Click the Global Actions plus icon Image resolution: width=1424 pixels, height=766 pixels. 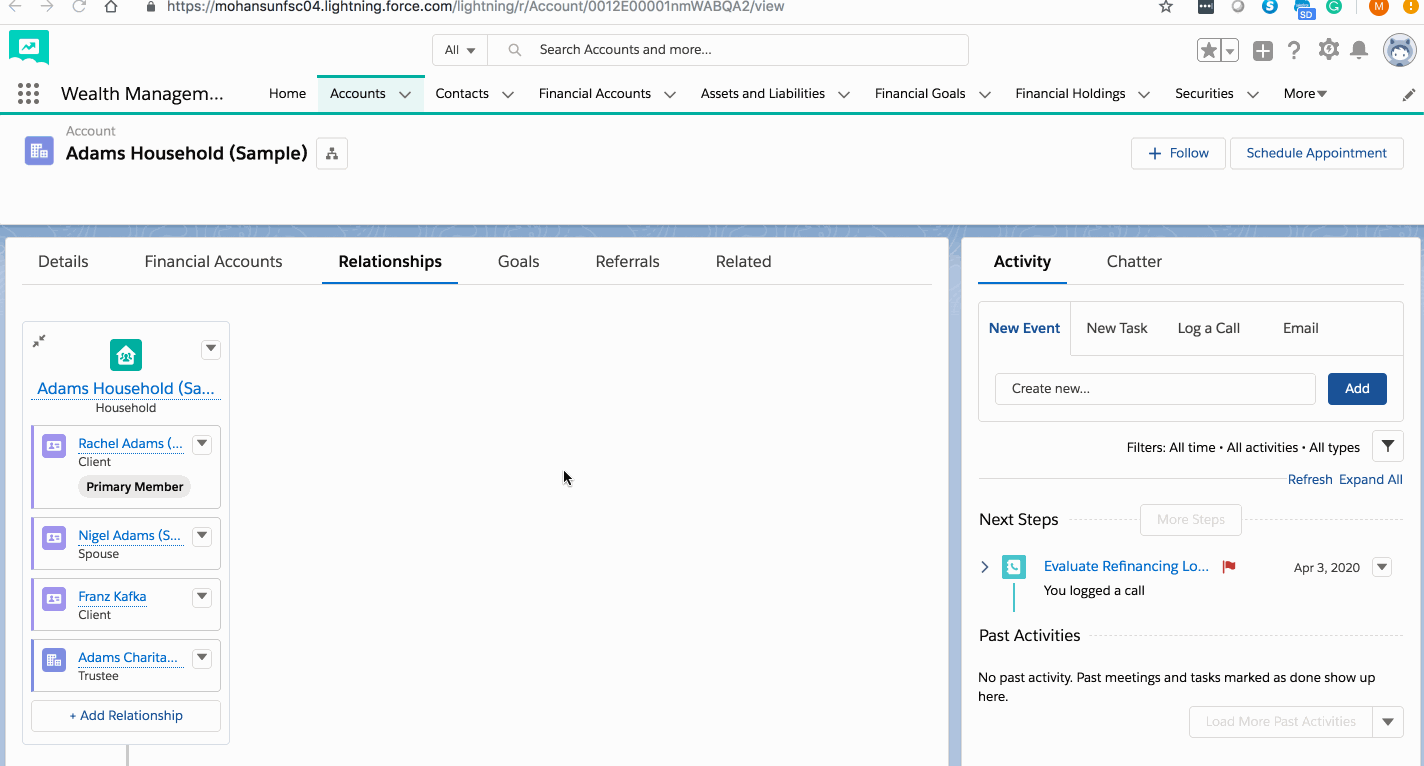(1263, 50)
